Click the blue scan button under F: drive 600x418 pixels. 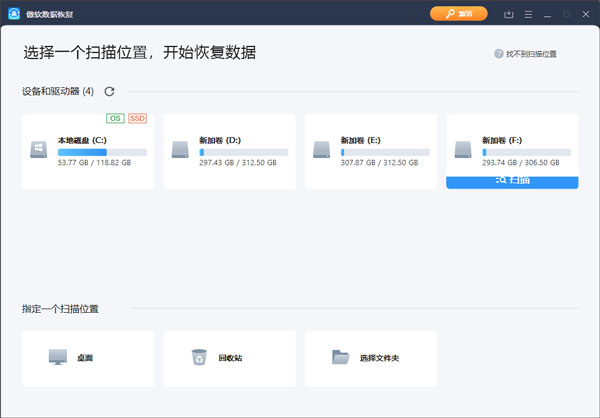click(x=512, y=181)
